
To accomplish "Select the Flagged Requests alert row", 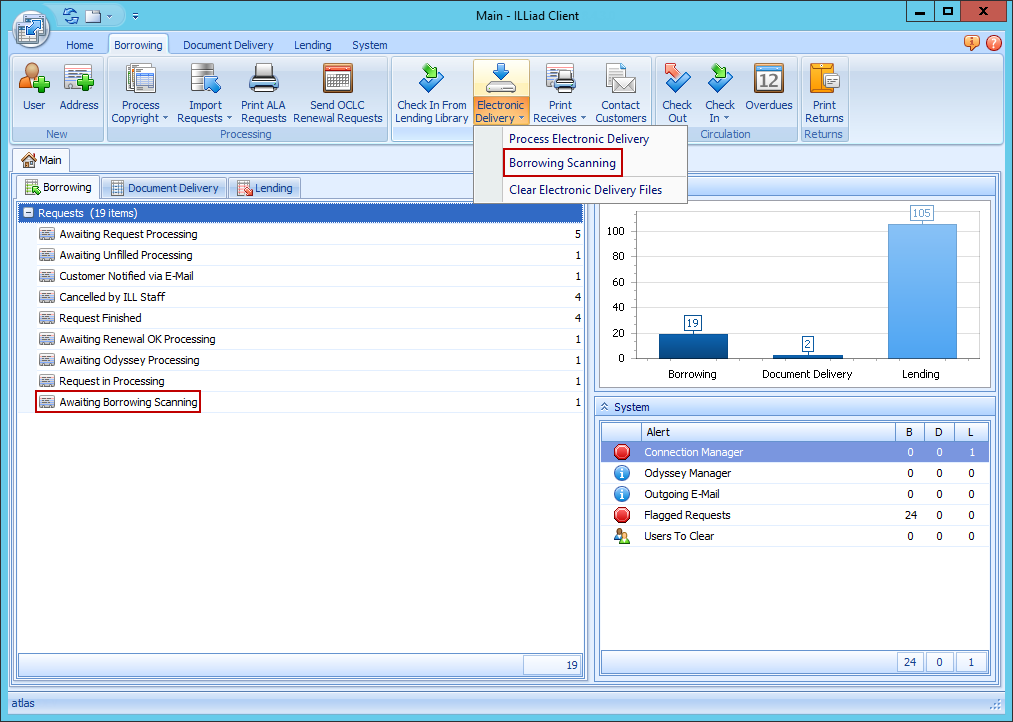I will pyautogui.click(x=687, y=515).
